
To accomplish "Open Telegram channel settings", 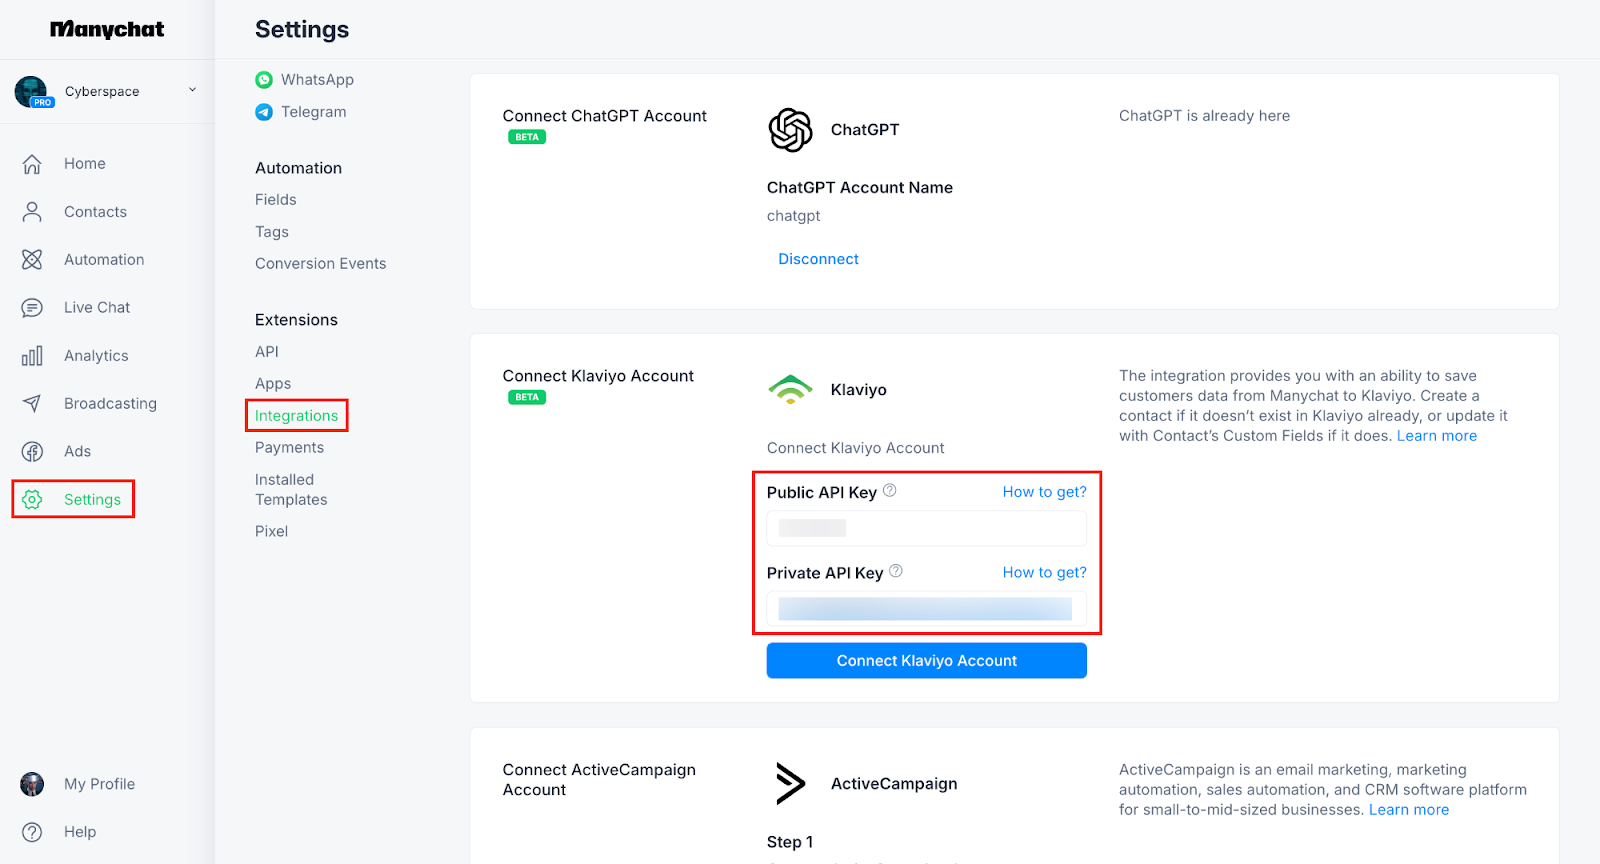I will tap(313, 112).
